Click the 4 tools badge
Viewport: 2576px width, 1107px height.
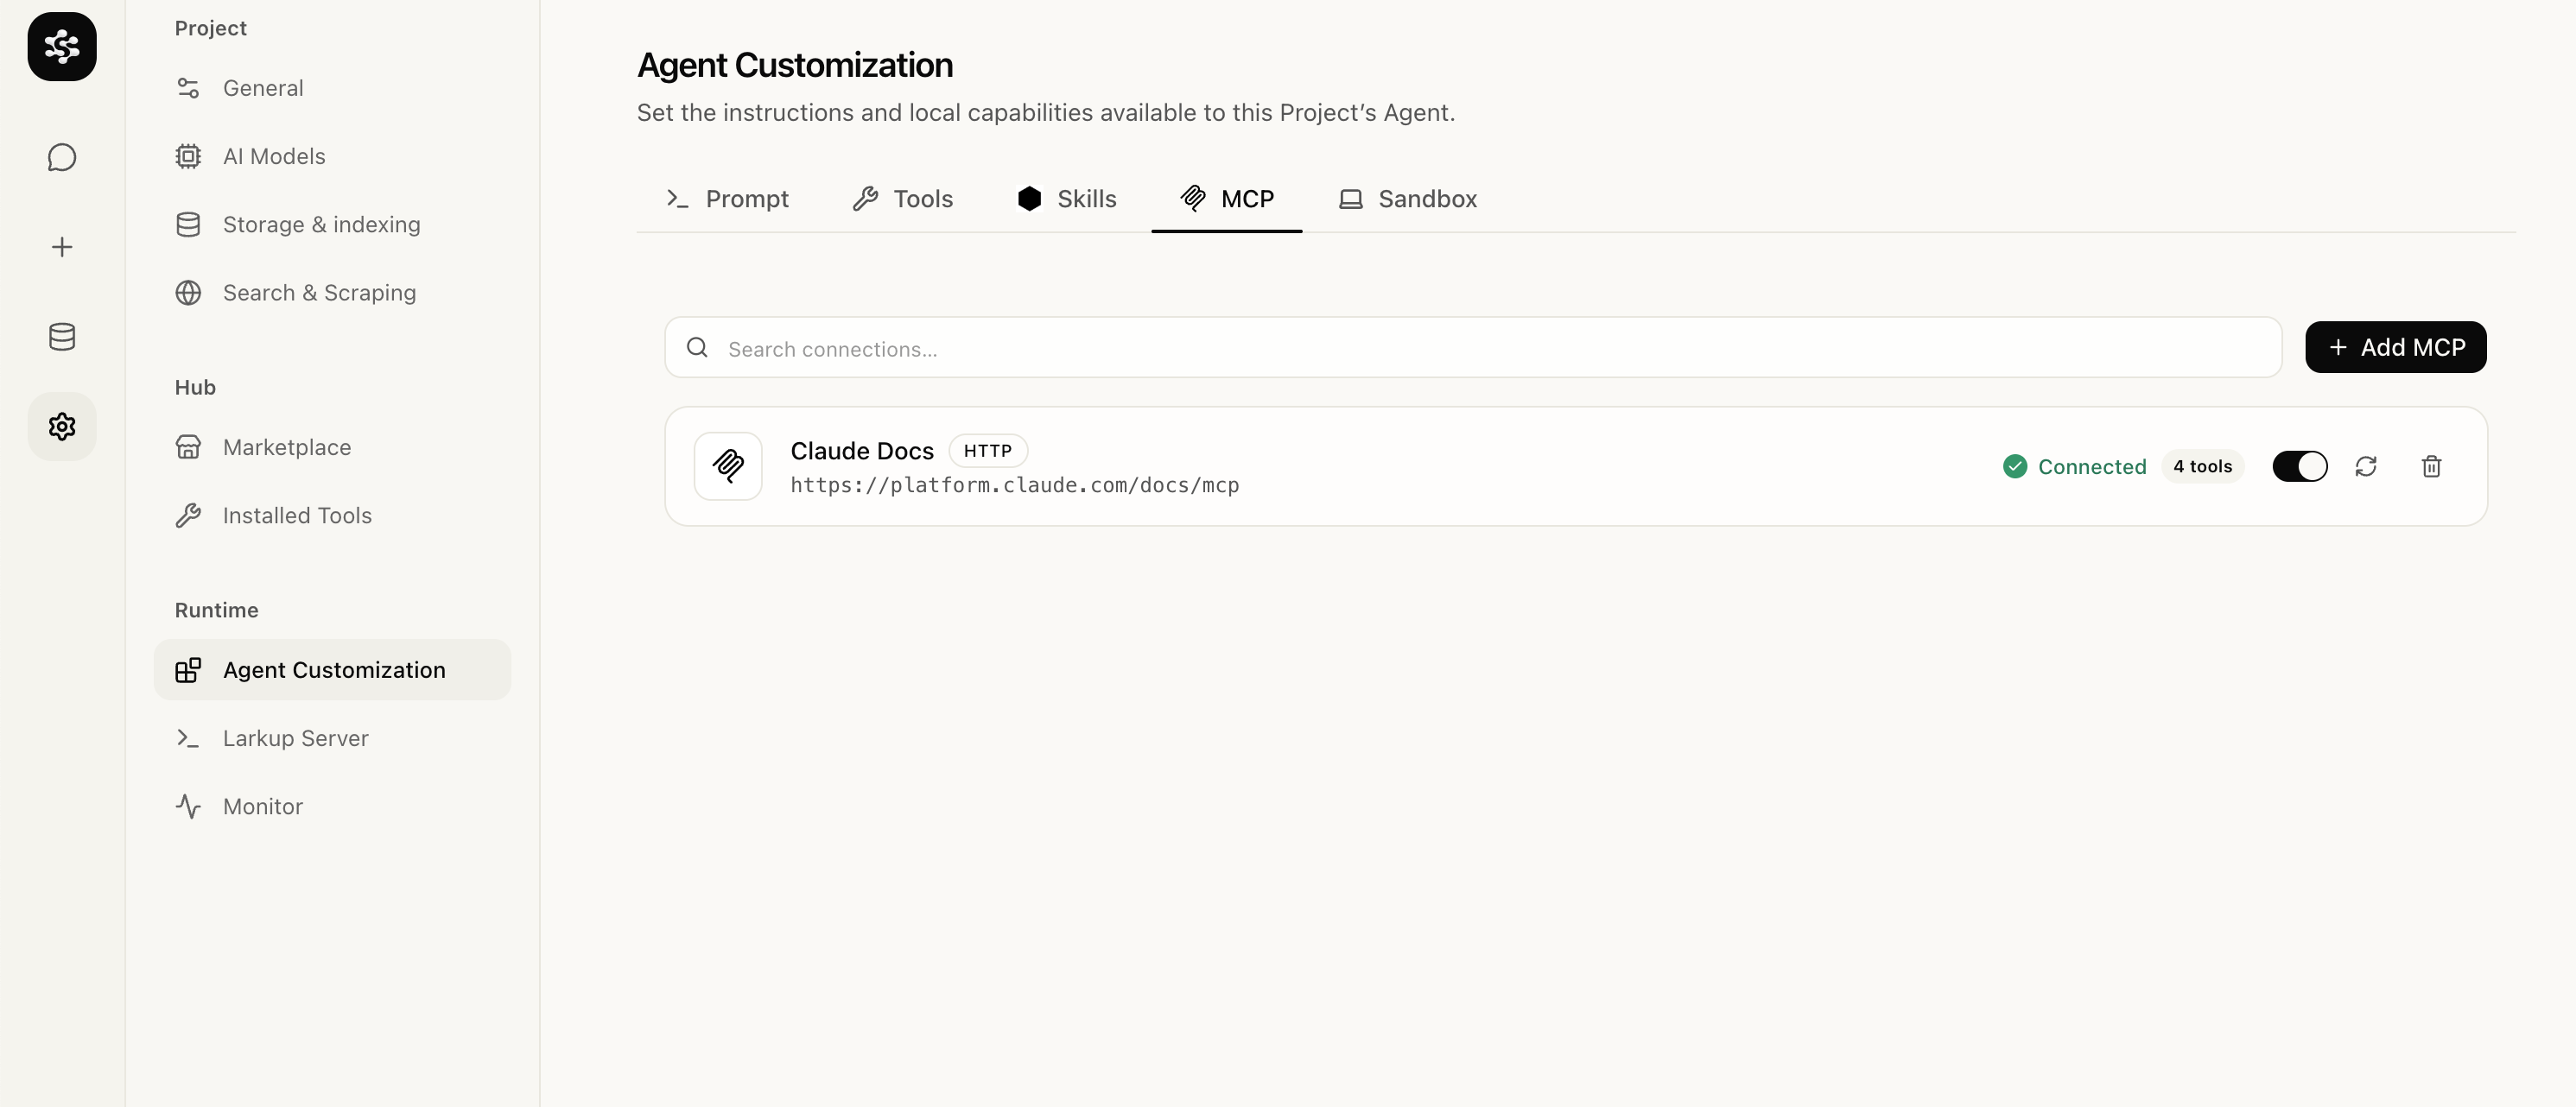point(2202,466)
